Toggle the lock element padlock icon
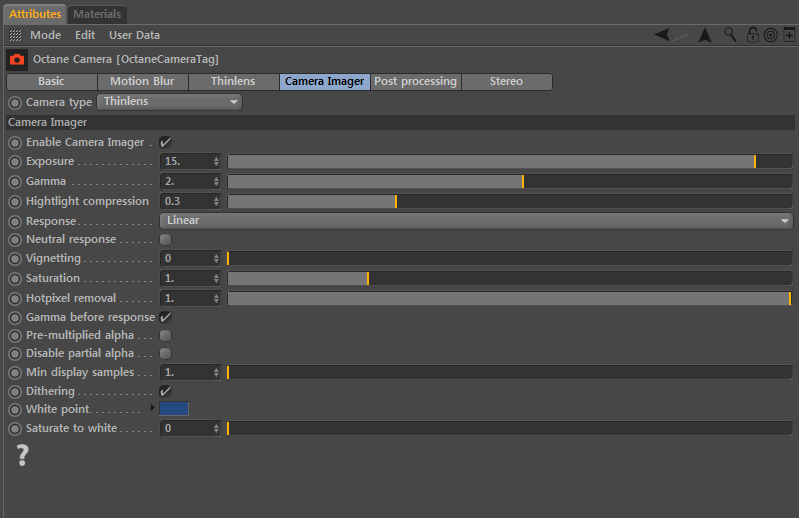This screenshot has width=799, height=518. (x=753, y=35)
